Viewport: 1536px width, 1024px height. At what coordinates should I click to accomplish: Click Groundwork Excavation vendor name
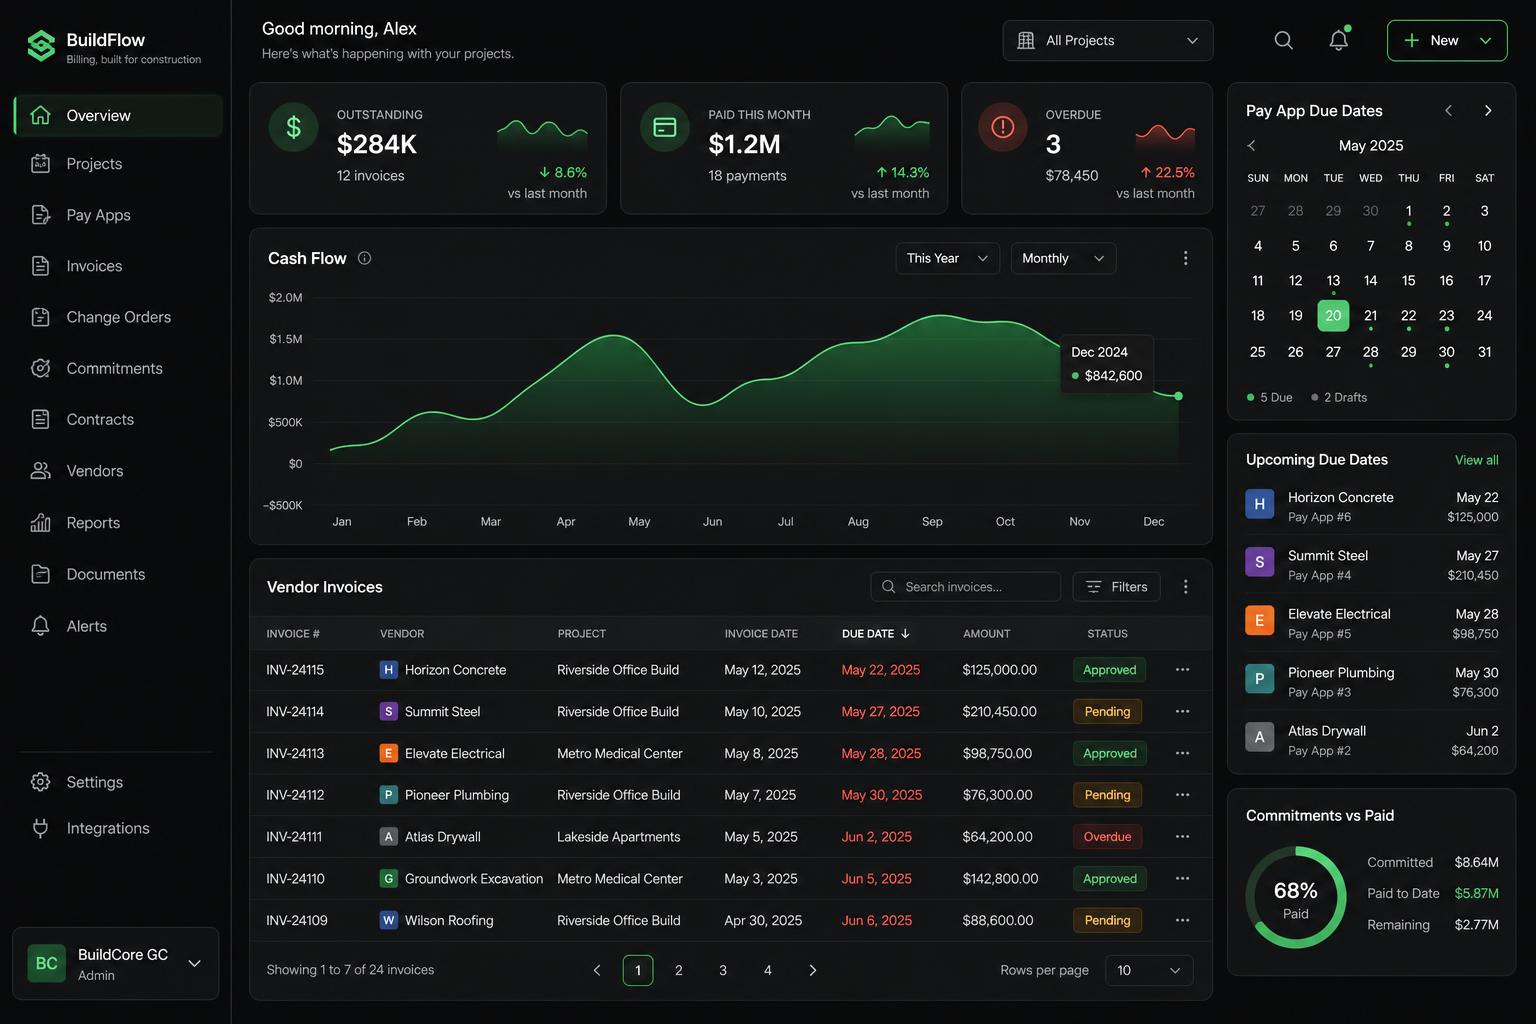tap(474, 879)
